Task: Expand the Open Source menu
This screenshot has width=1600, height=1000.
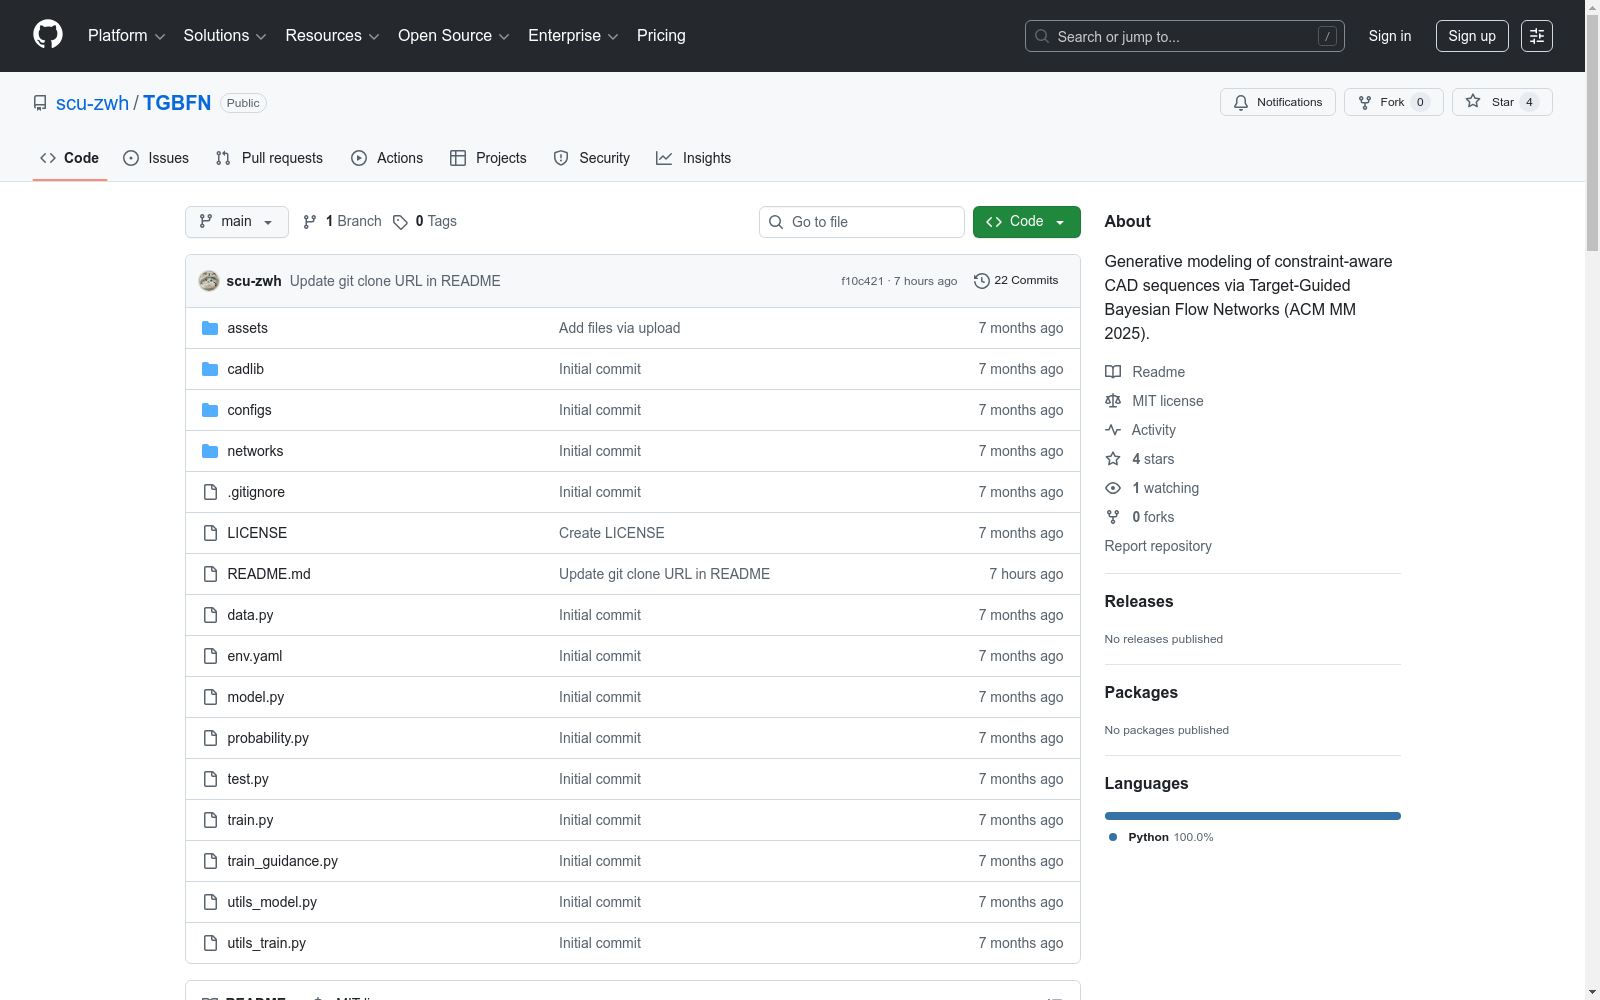Action: tap(454, 36)
